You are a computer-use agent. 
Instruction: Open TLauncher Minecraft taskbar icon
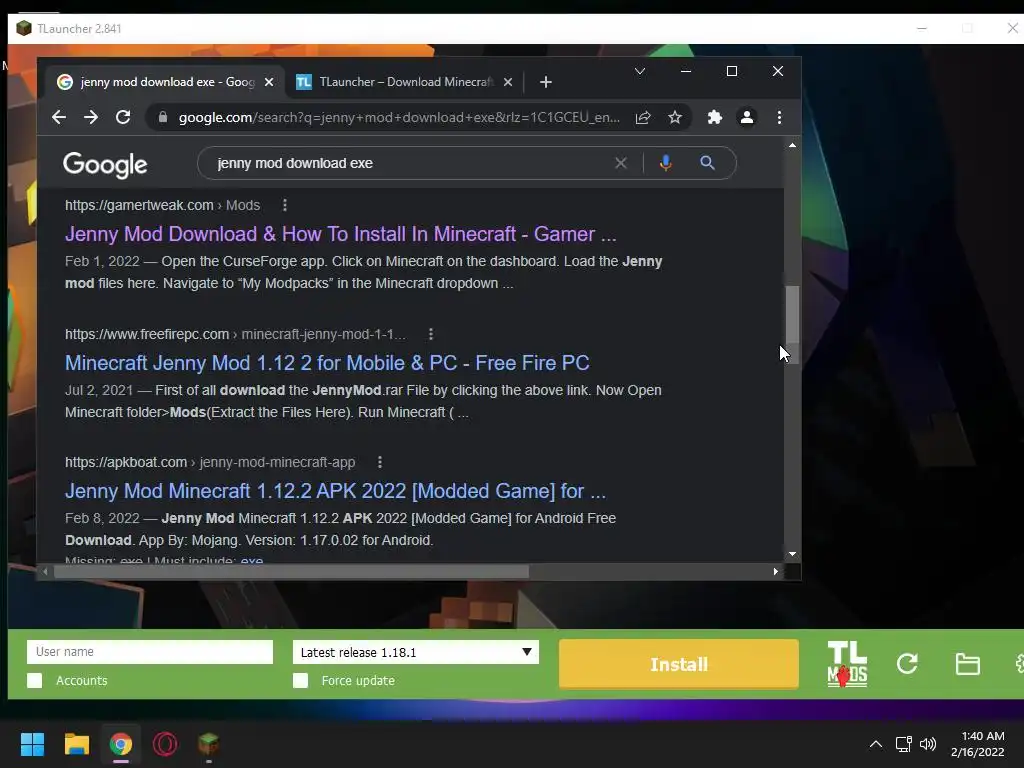[x=208, y=744]
